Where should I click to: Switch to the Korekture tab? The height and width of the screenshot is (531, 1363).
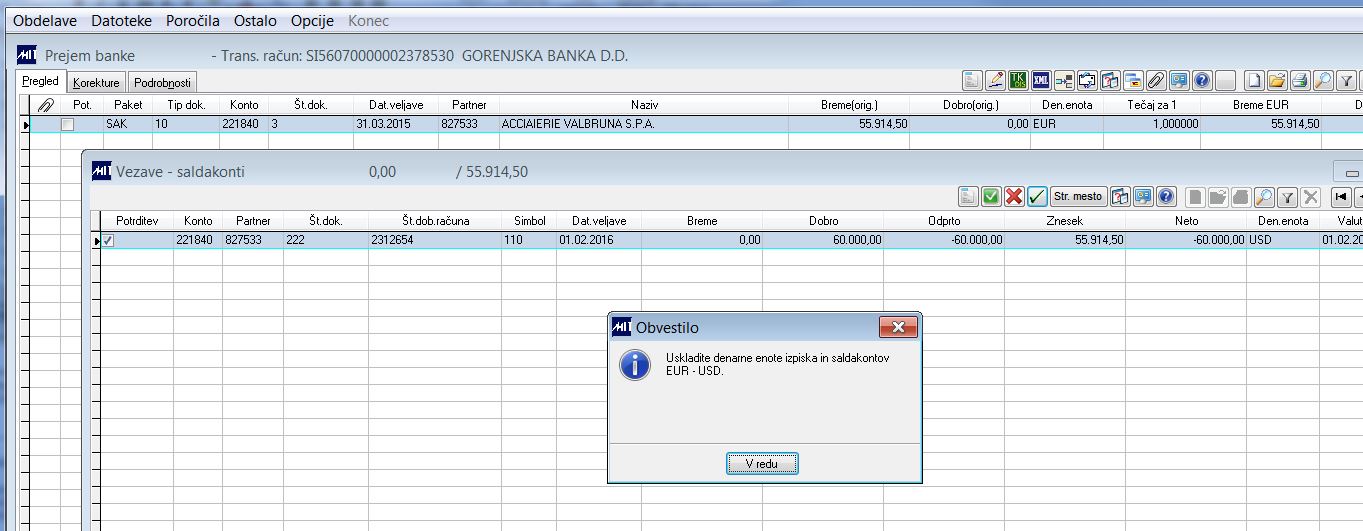pyautogui.click(x=96, y=83)
